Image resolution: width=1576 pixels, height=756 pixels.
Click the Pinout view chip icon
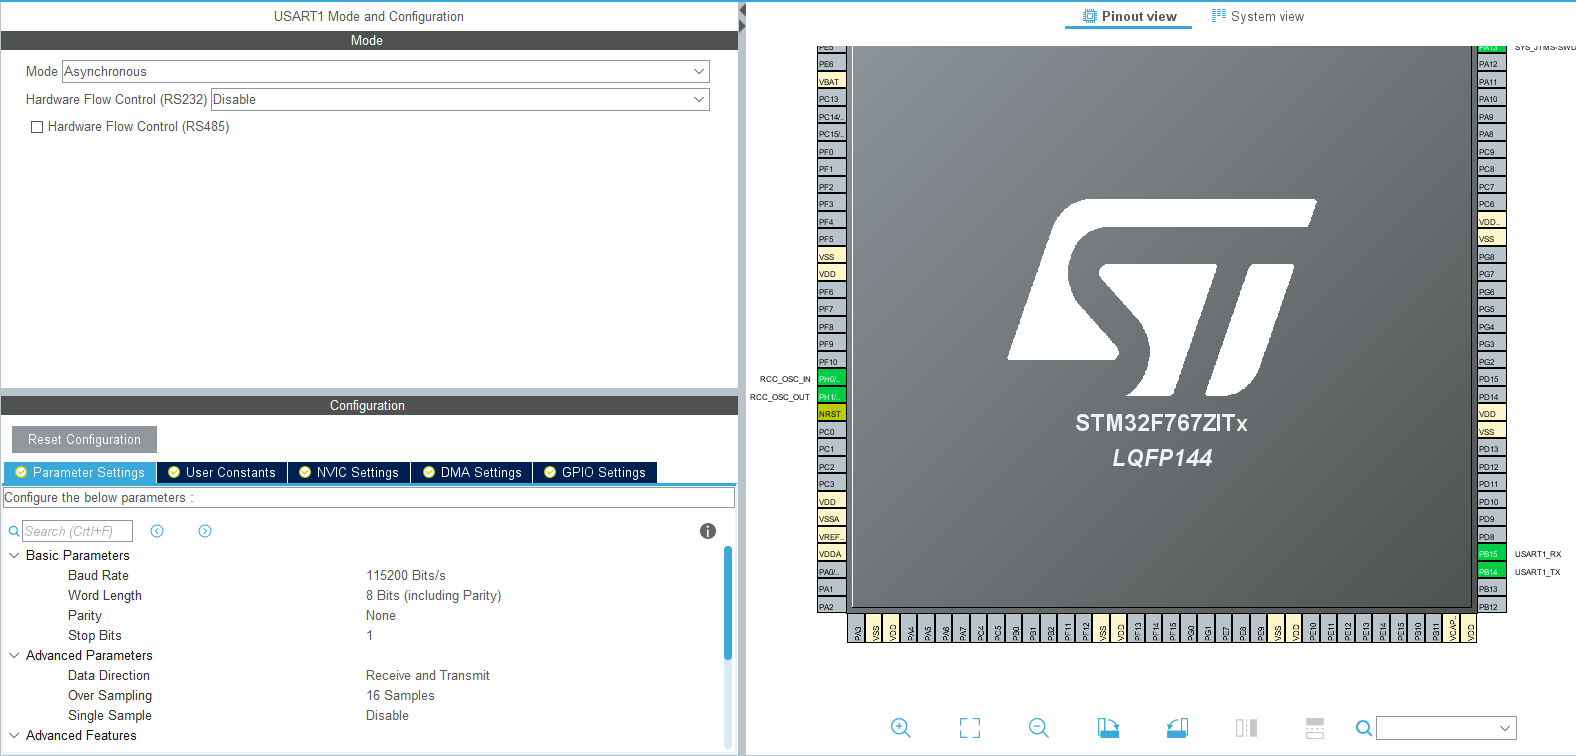[x=1090, y=16]
